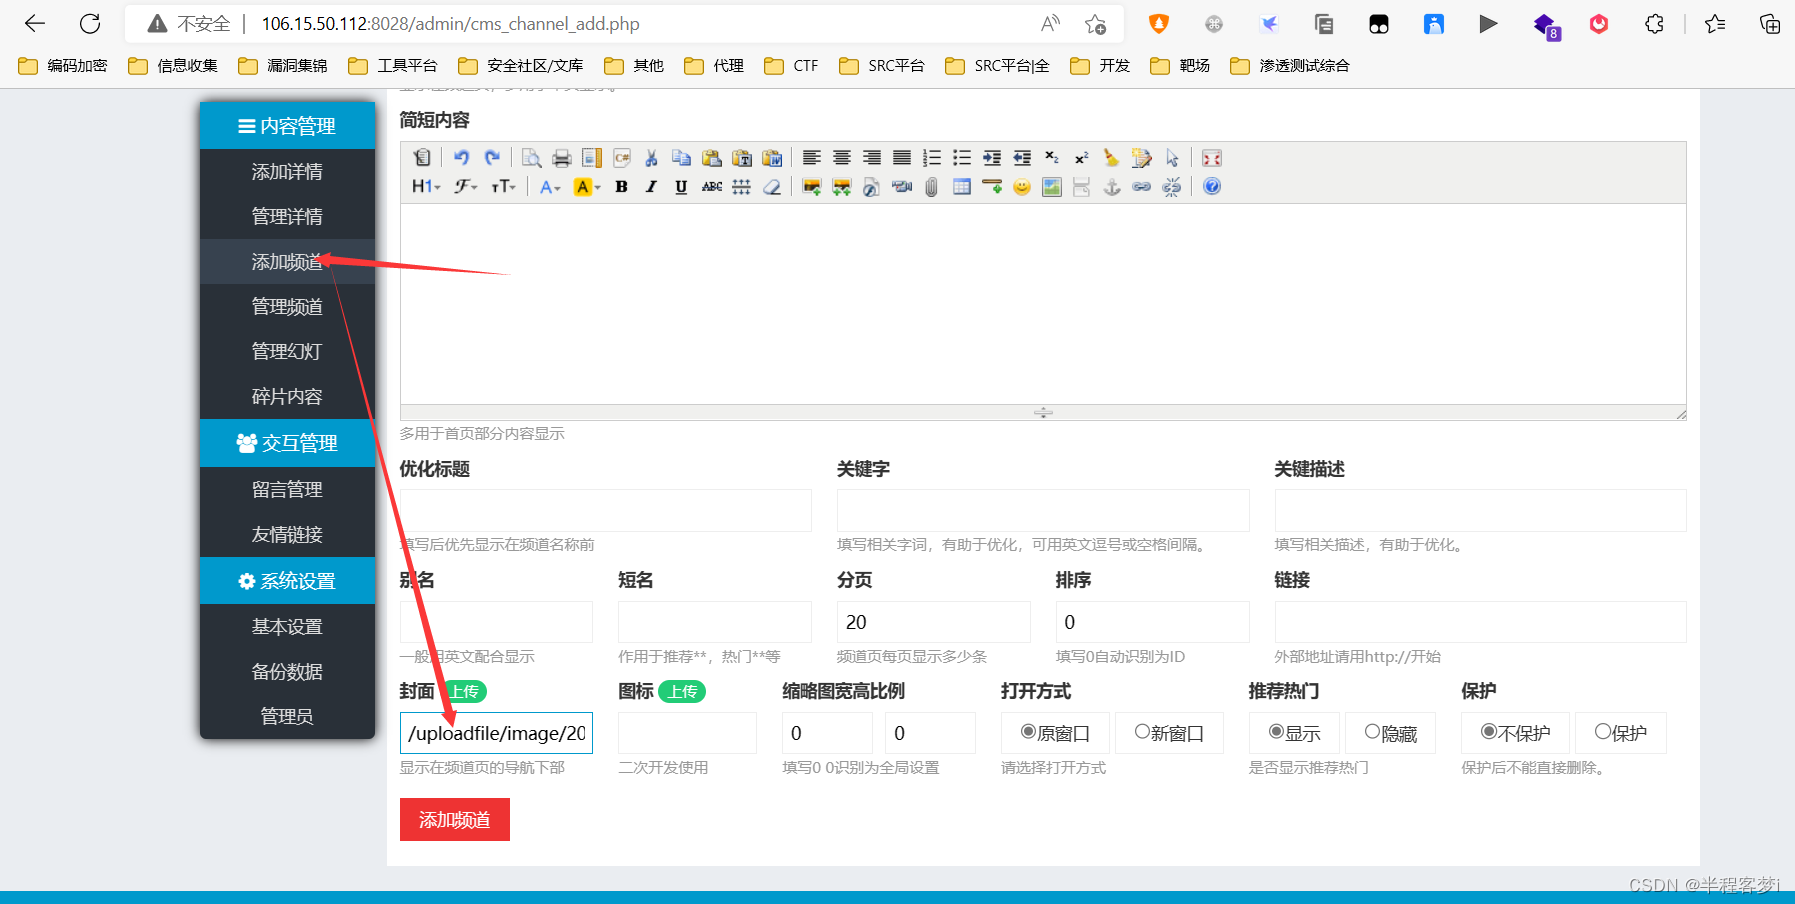Viewport: 1795px width, 904px height.
Task: Insert bulleted list
Action: (x=962, y=158)
